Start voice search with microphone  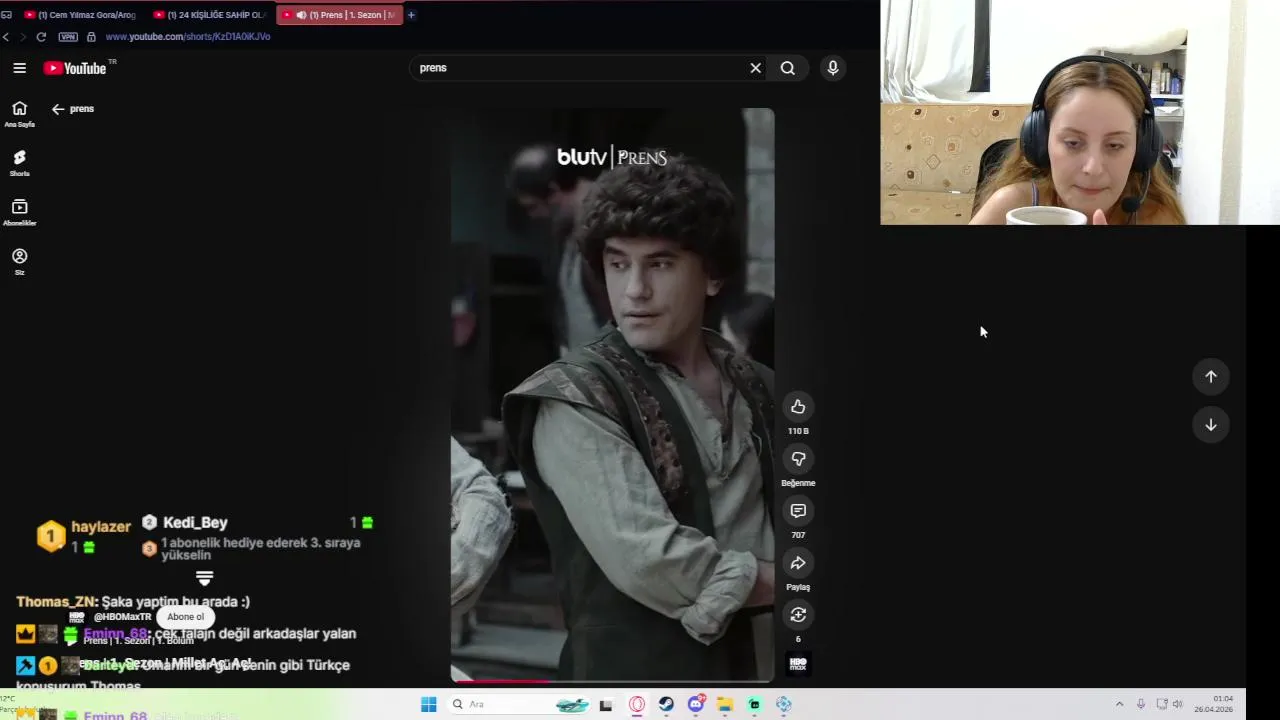[x=832, y=68]
